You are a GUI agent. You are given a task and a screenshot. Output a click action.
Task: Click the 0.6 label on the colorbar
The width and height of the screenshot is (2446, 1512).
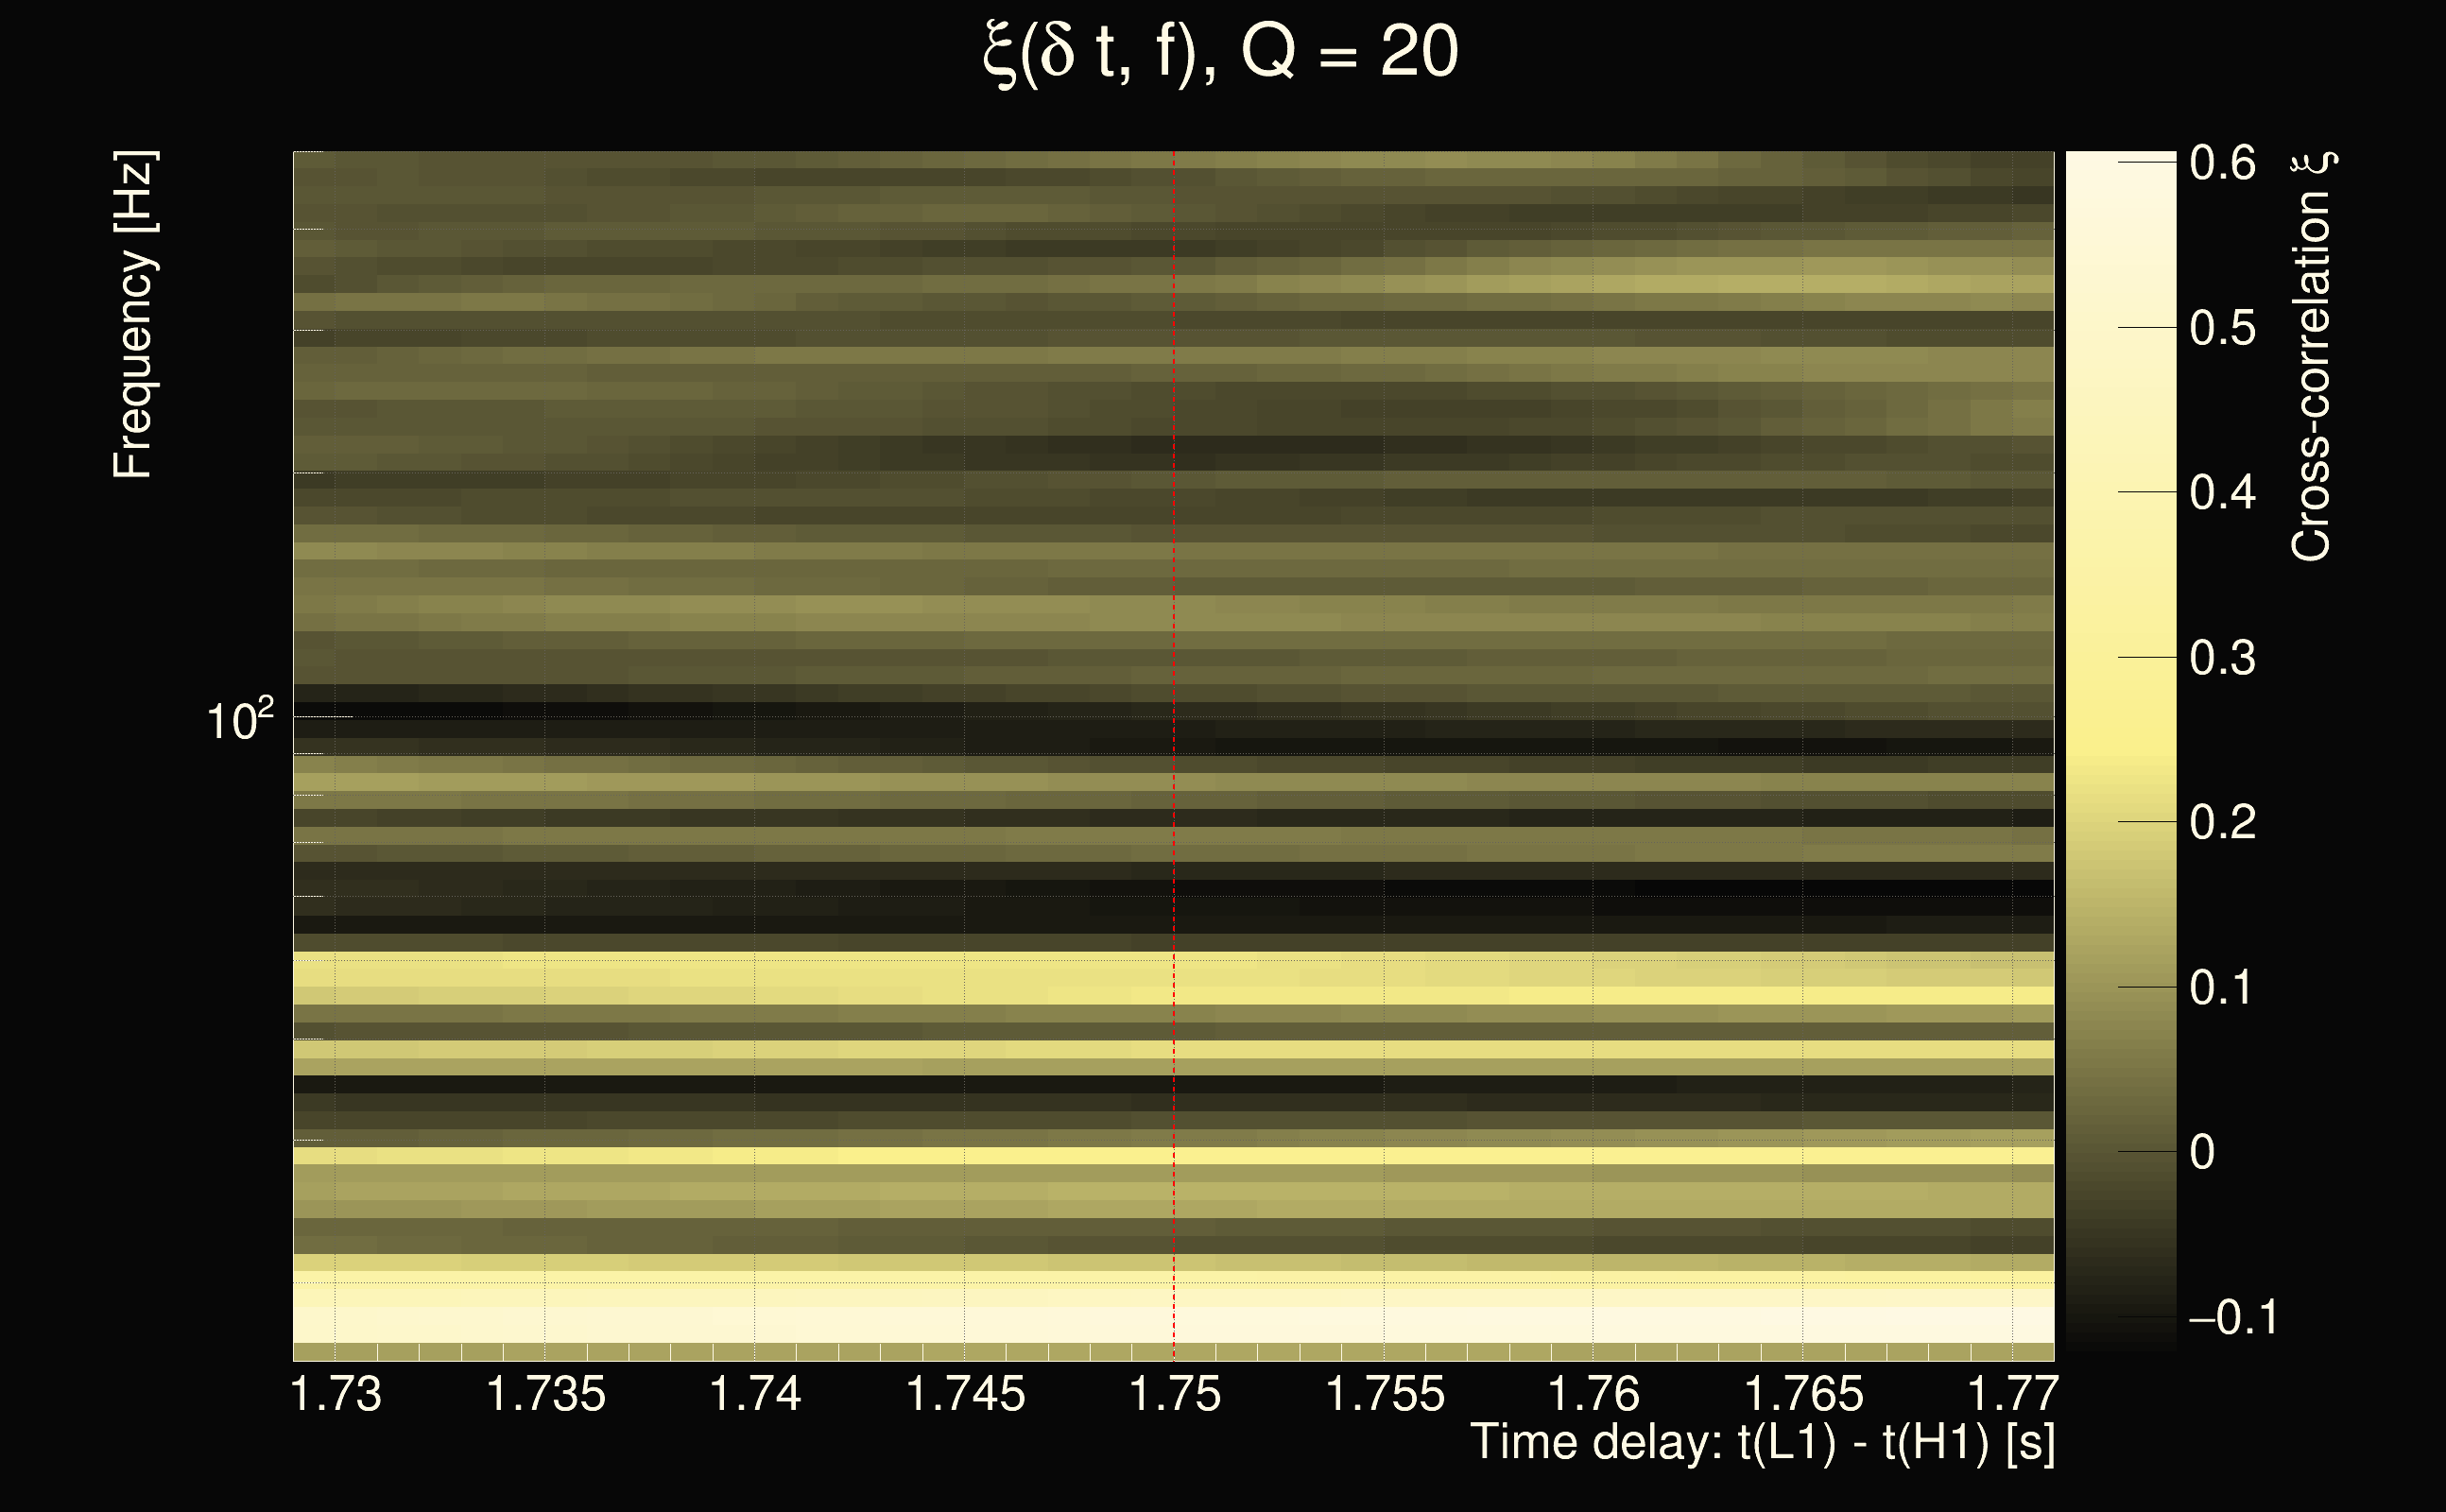click(x=2222, y=163)
